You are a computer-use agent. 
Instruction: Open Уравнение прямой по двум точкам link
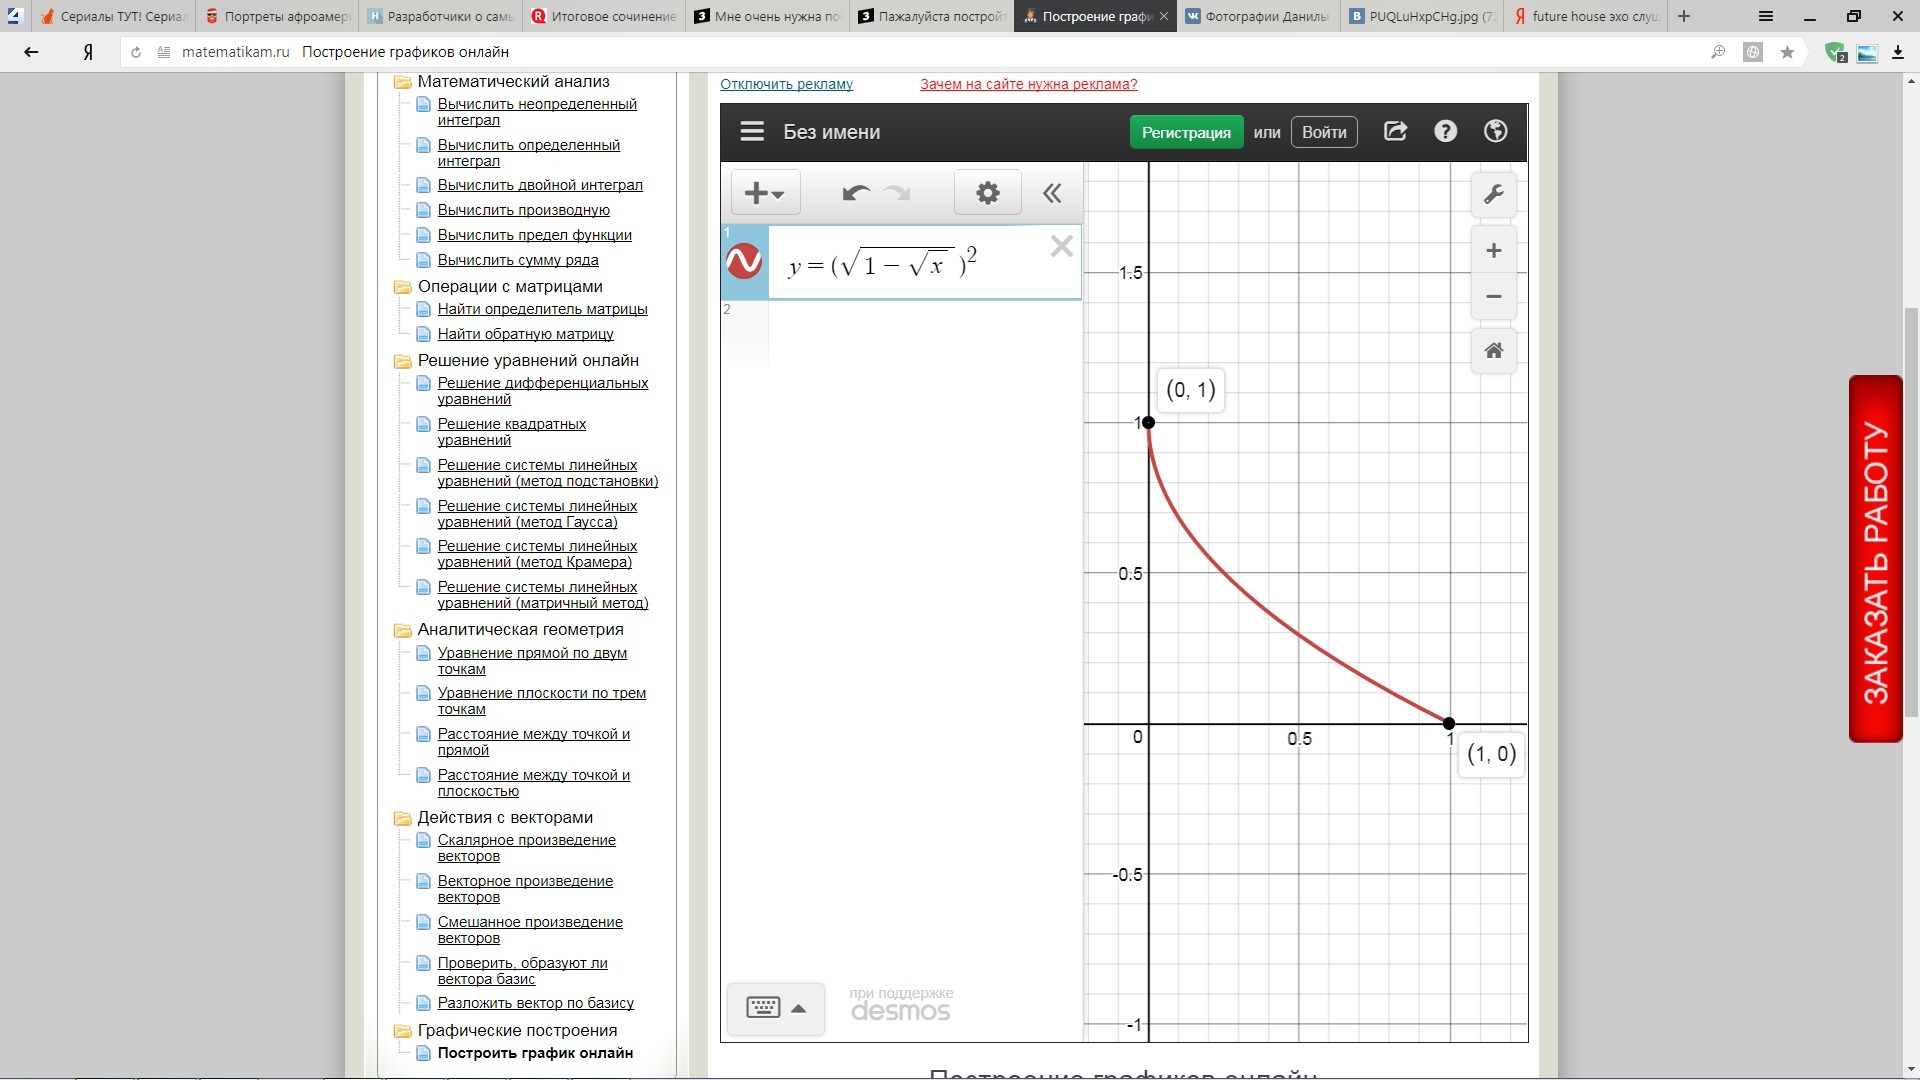coord(532,661)
